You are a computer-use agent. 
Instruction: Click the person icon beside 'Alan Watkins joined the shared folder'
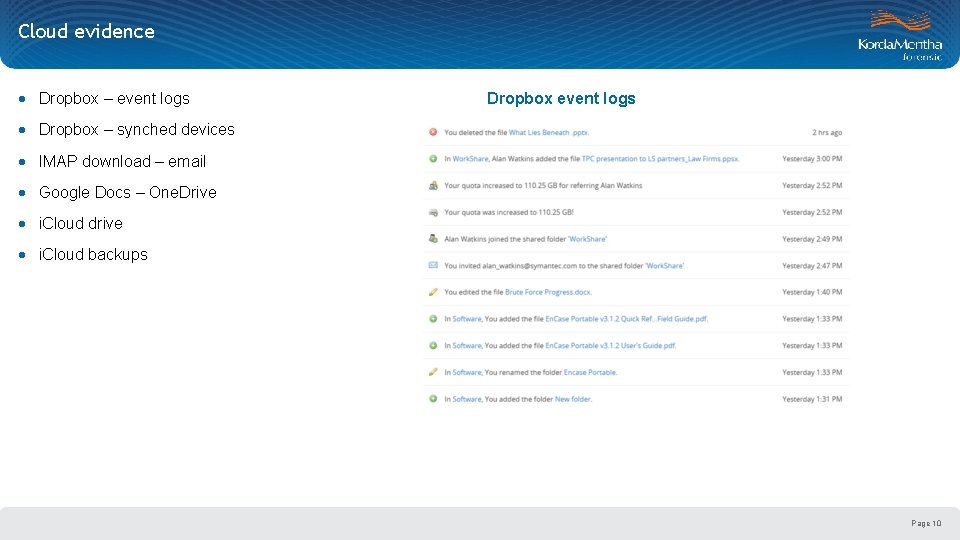[433, 239]
